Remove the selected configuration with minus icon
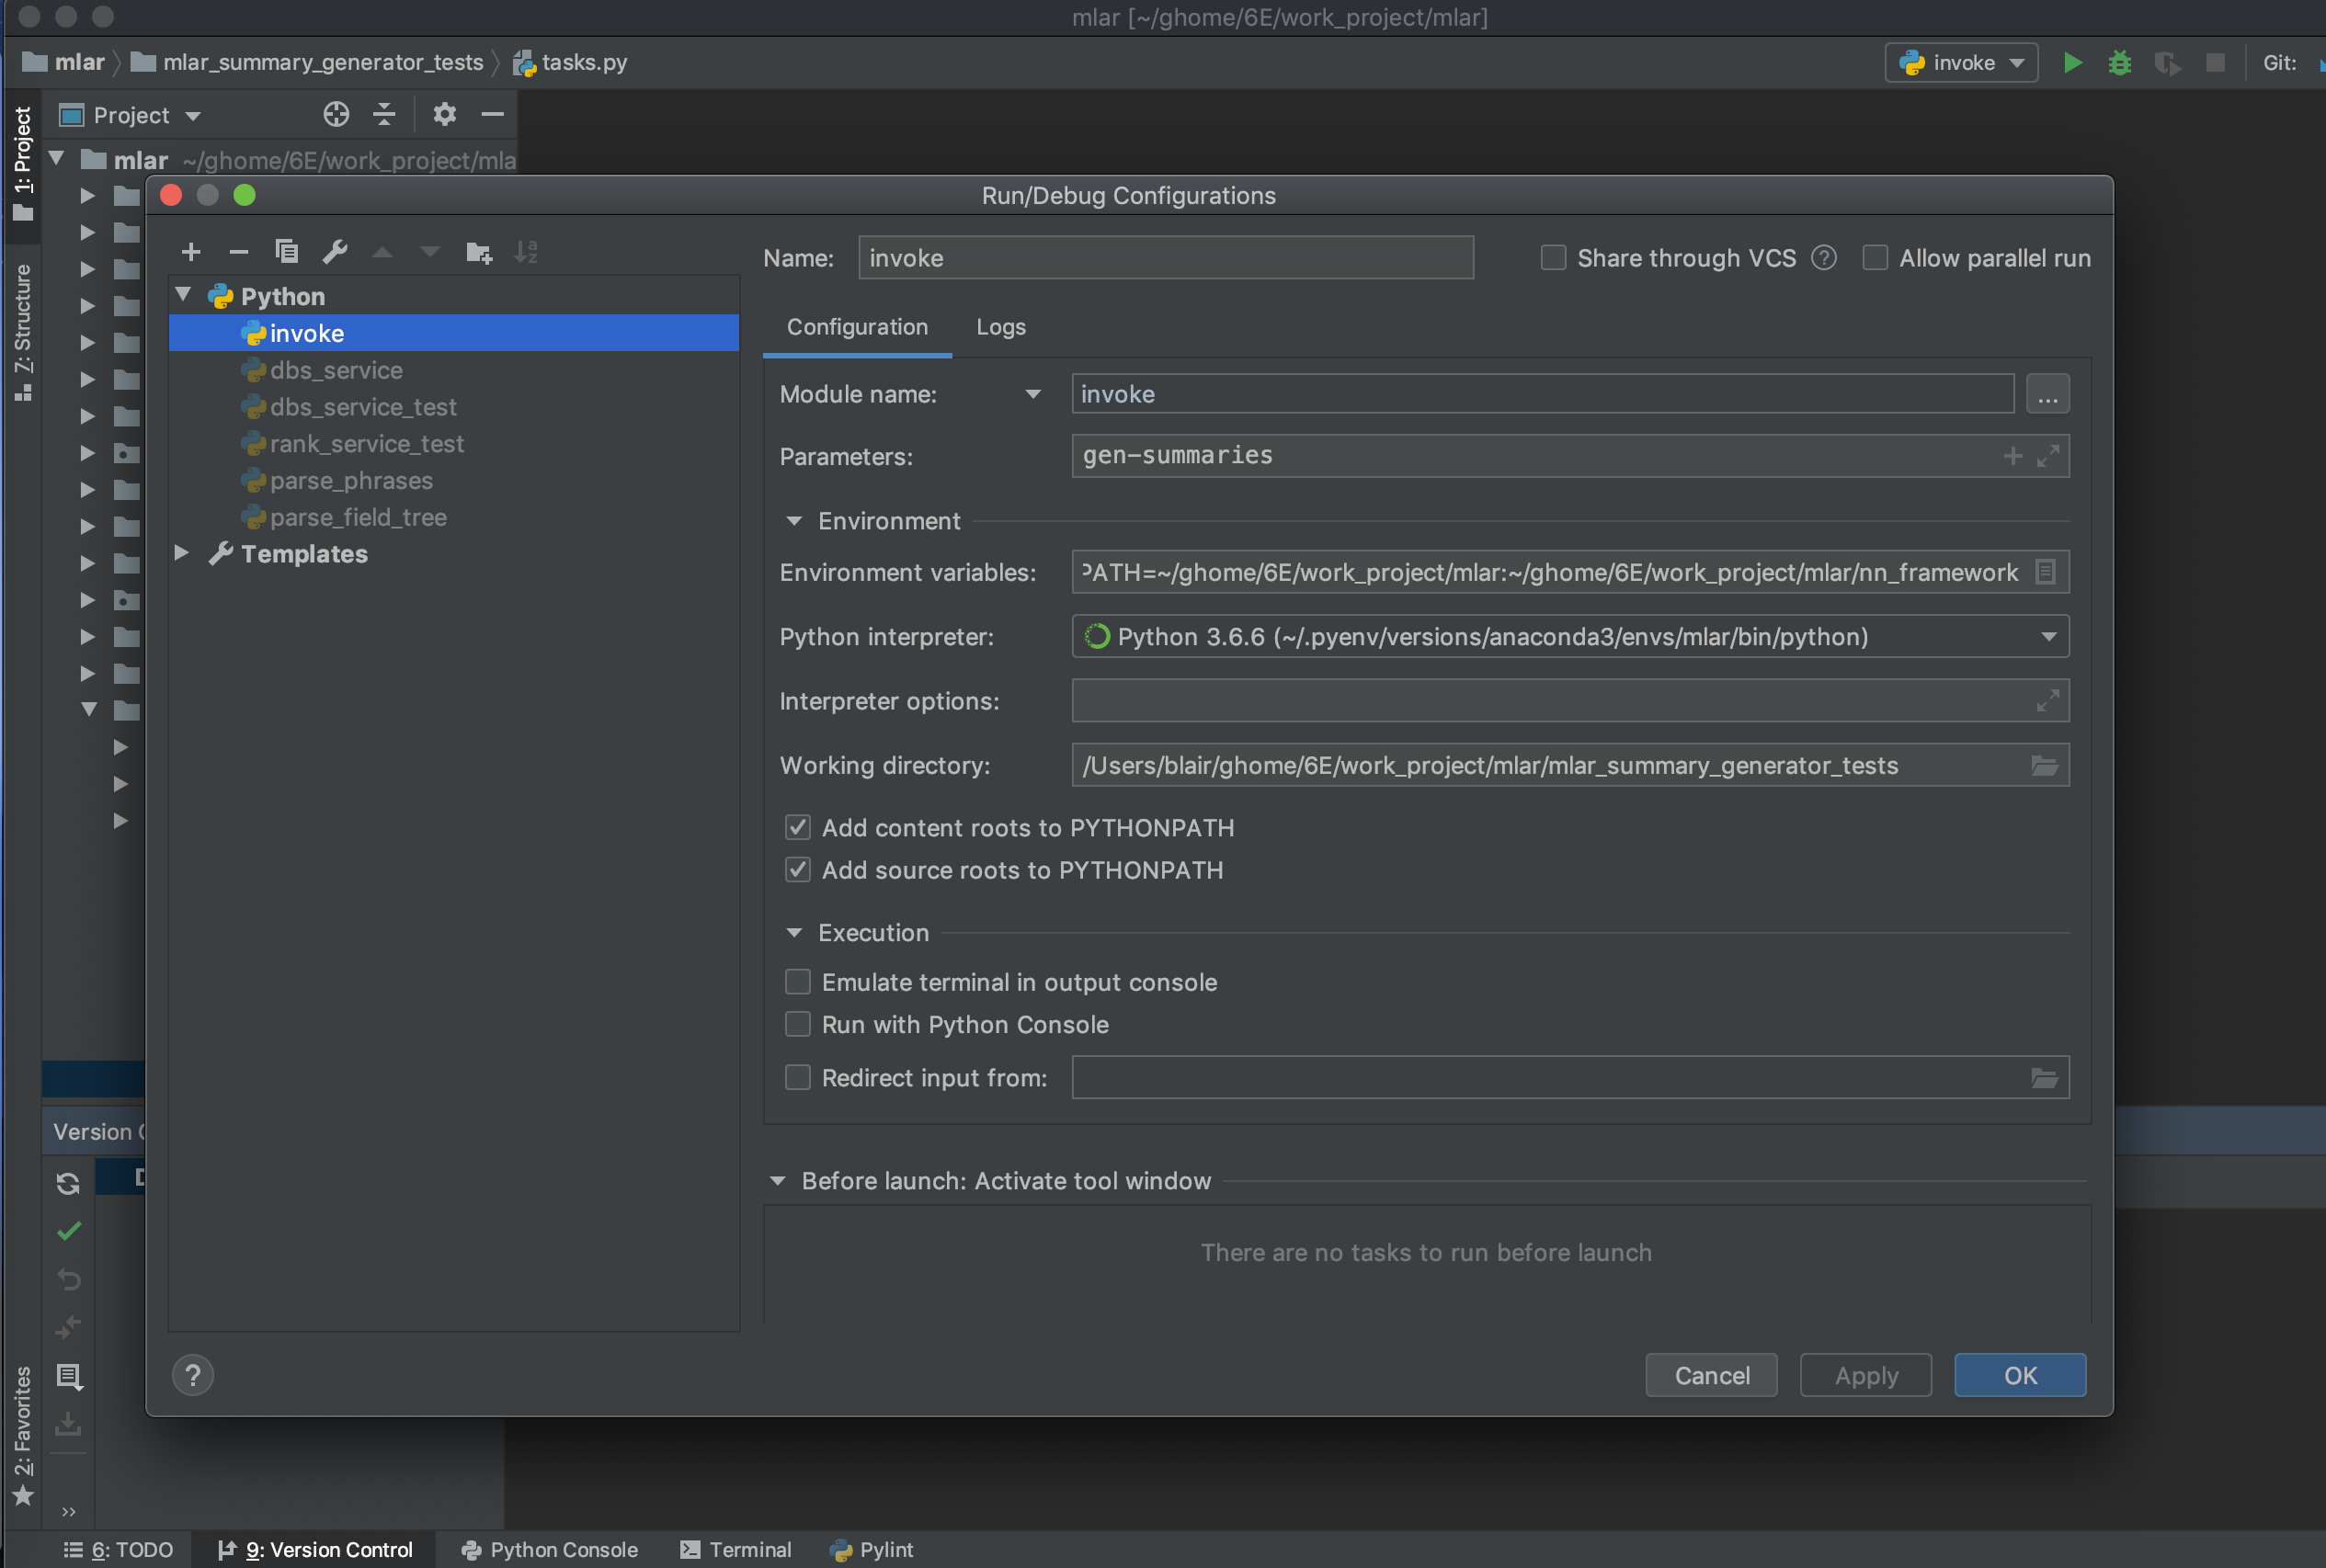 (238, 252)
